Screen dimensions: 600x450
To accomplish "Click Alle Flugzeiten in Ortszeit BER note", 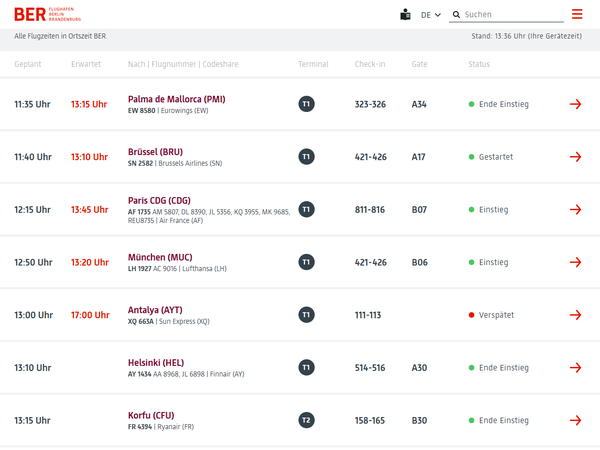I will 60,36.
